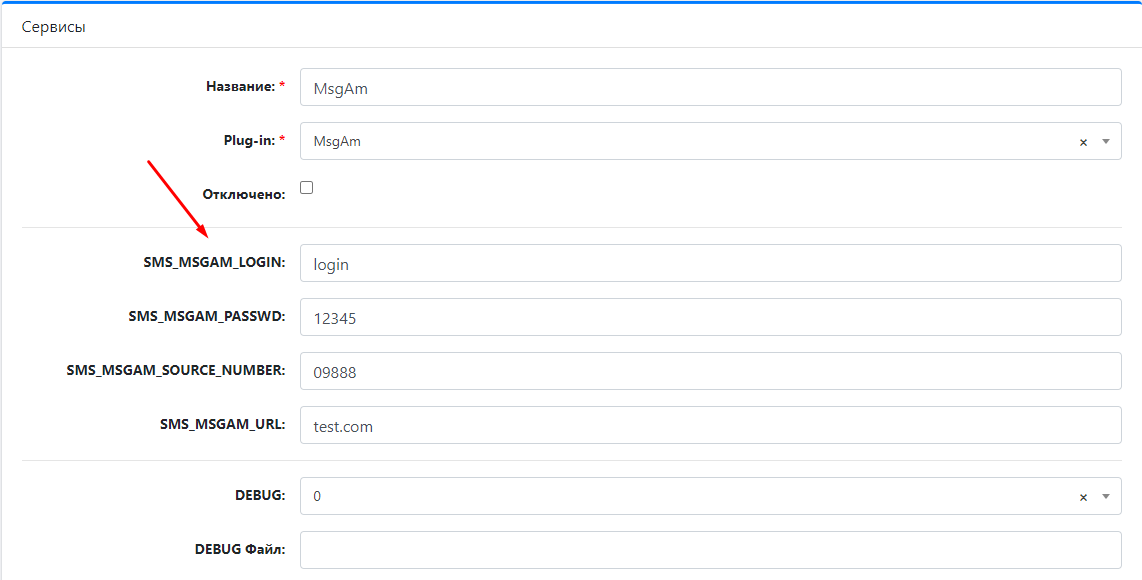Expand the DEBUG dropdown arrow
The height and width of the screenshot is (580, 1142).
click(1106, 496)
